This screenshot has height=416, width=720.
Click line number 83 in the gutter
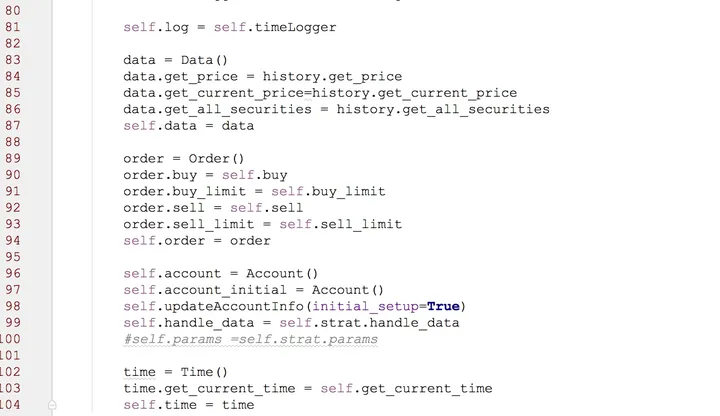(12, 60)
